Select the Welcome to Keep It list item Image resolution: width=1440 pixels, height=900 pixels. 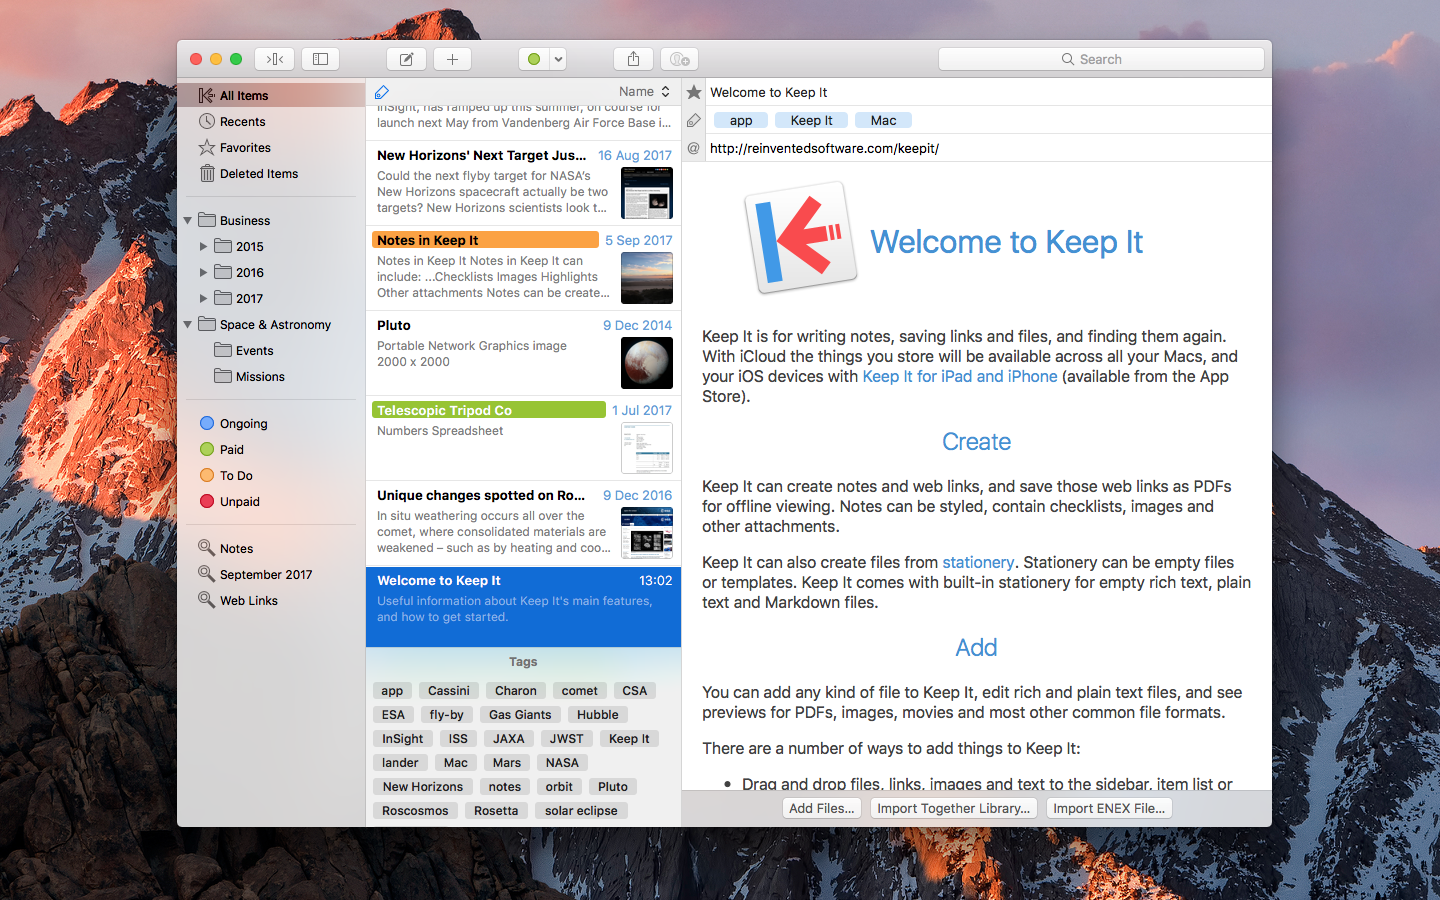click(x=523, y=607)
